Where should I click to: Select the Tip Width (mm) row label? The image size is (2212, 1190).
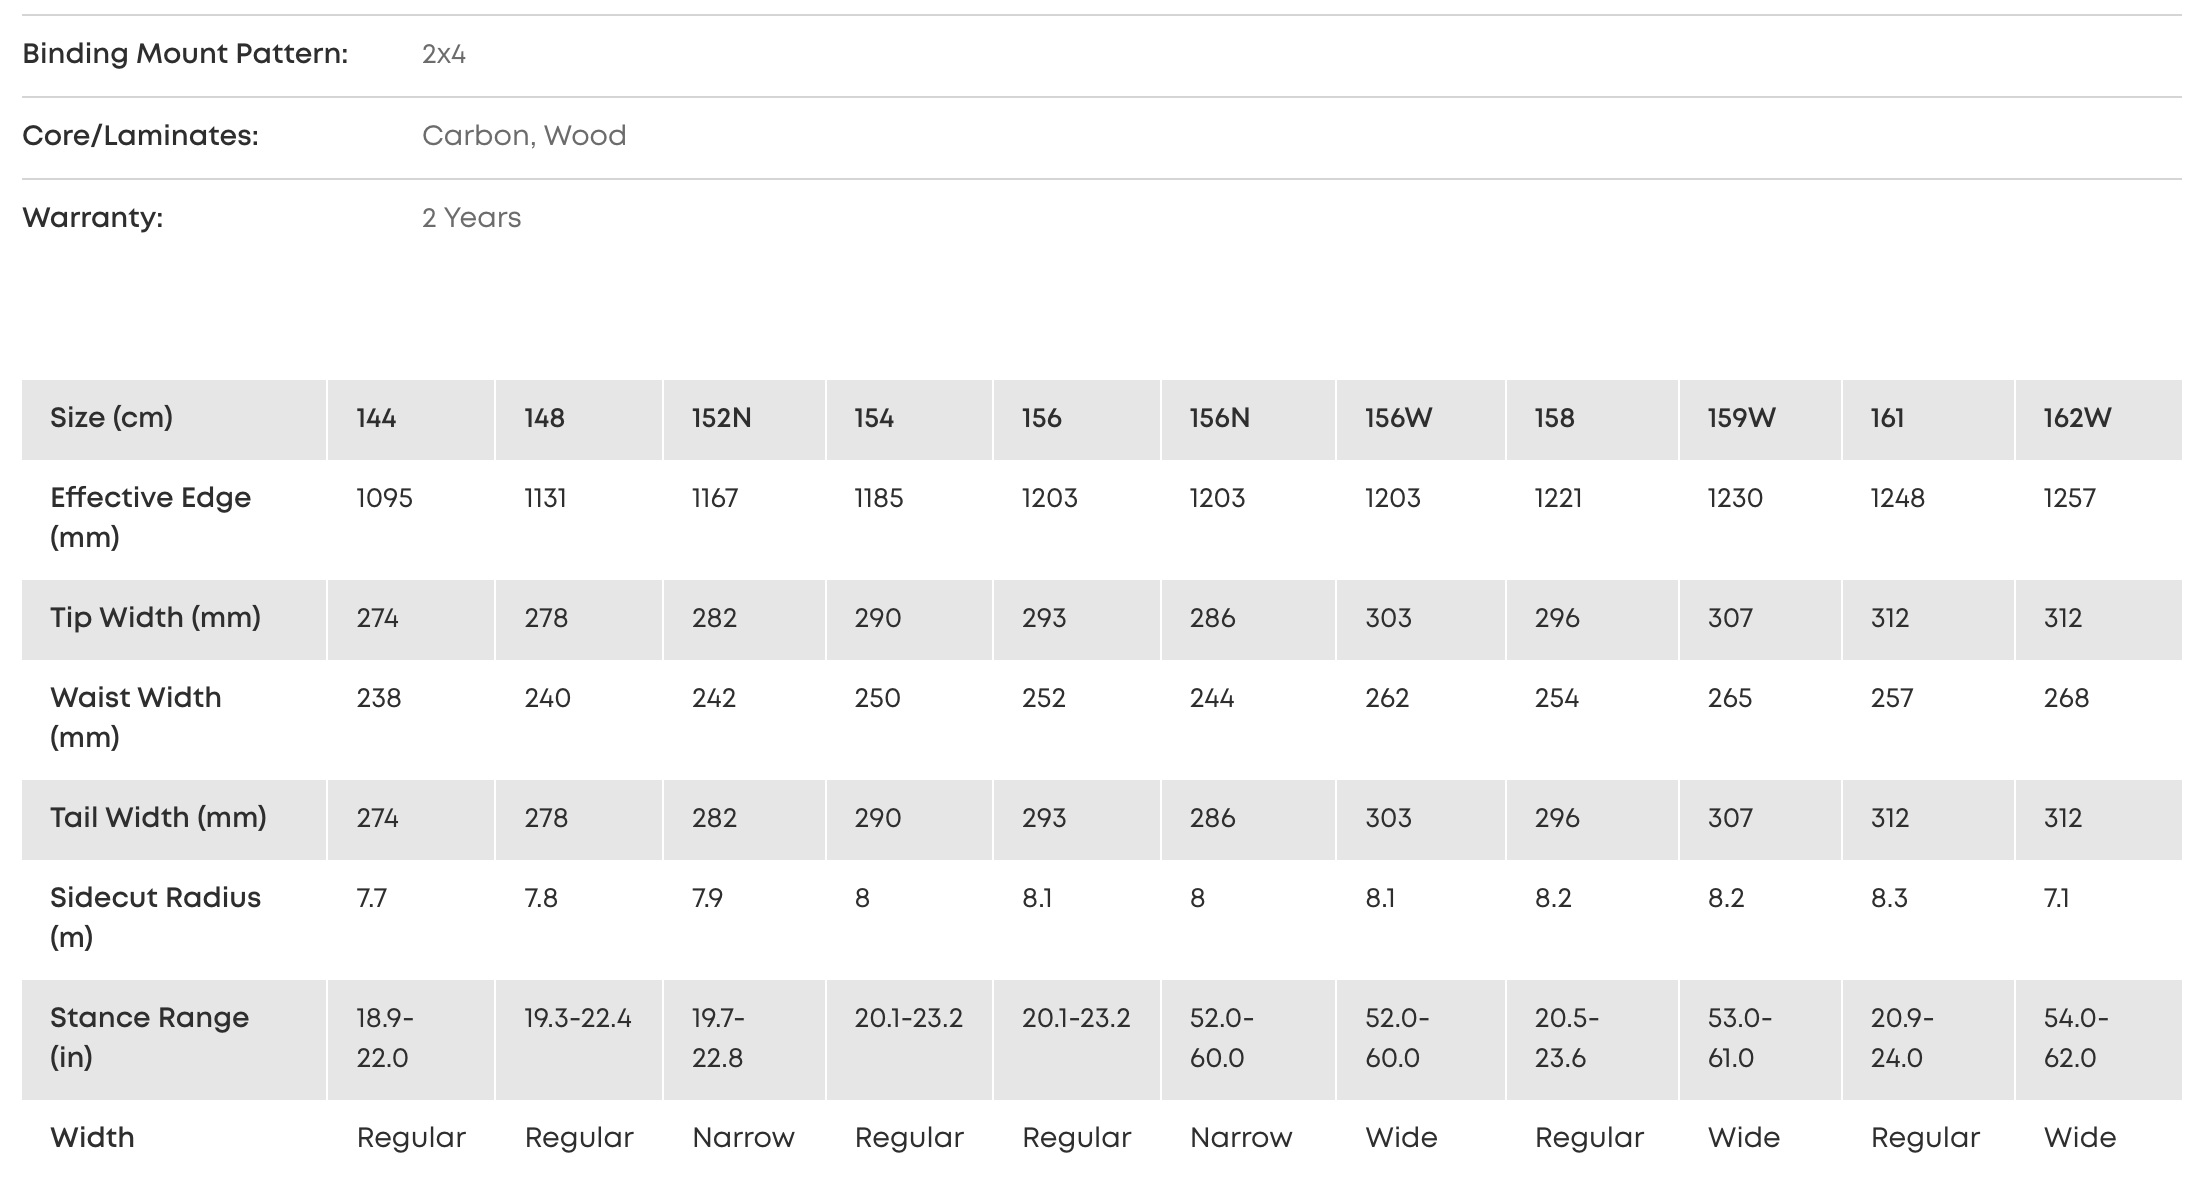pos(155,618)
